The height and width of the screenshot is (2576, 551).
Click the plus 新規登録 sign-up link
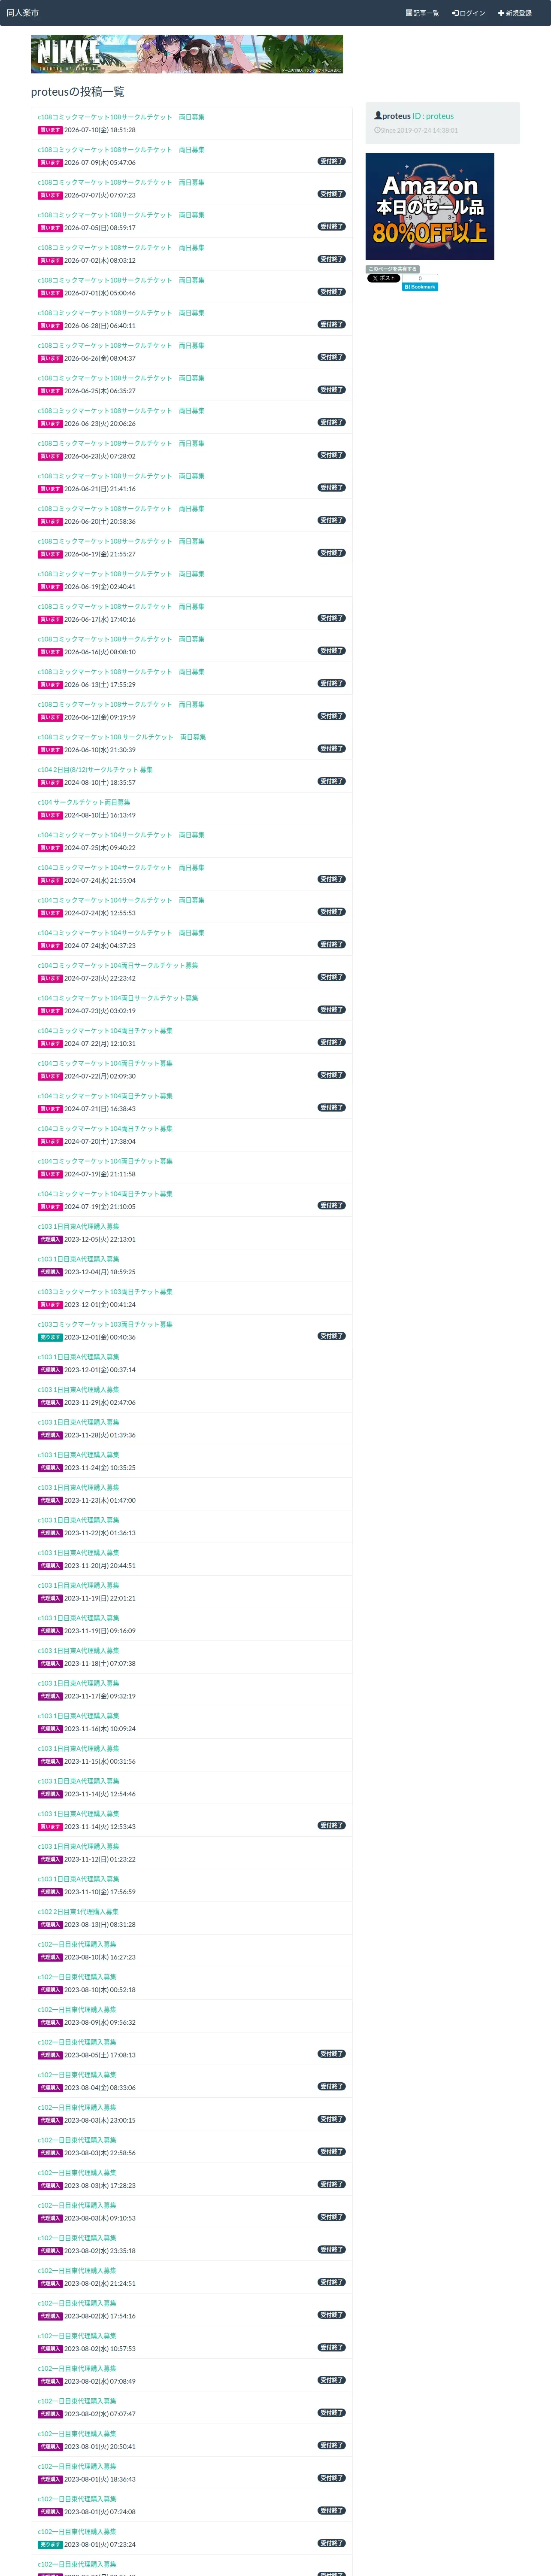tap(515, 13)
